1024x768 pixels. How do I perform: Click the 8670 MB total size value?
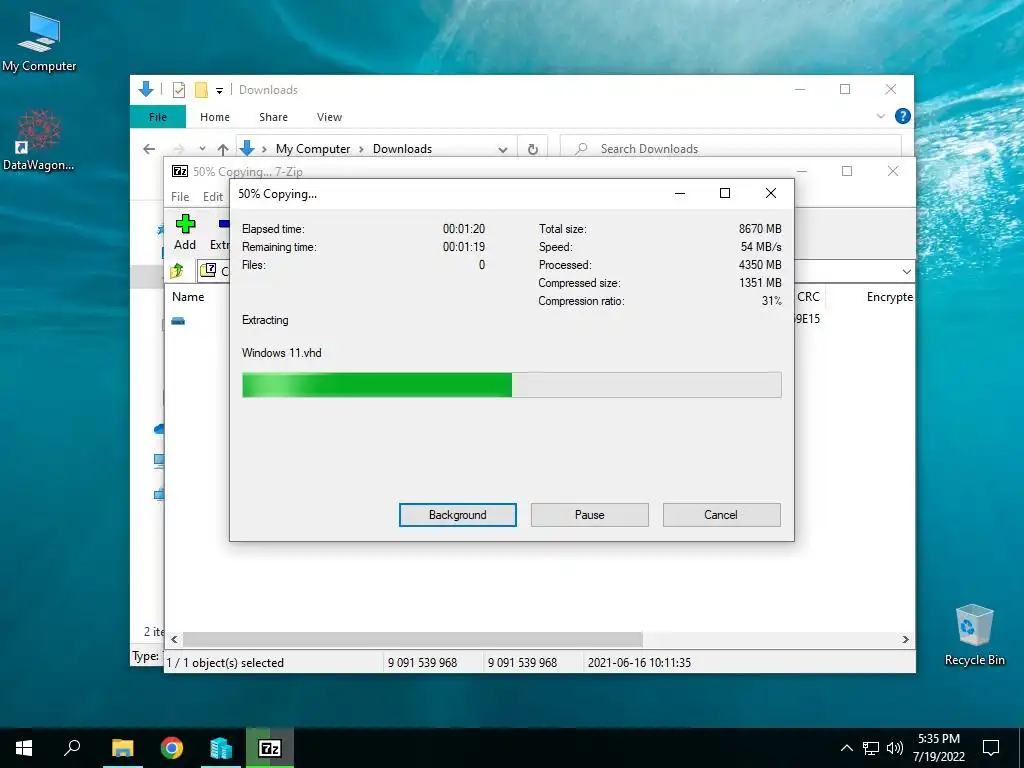pos(760,229)
